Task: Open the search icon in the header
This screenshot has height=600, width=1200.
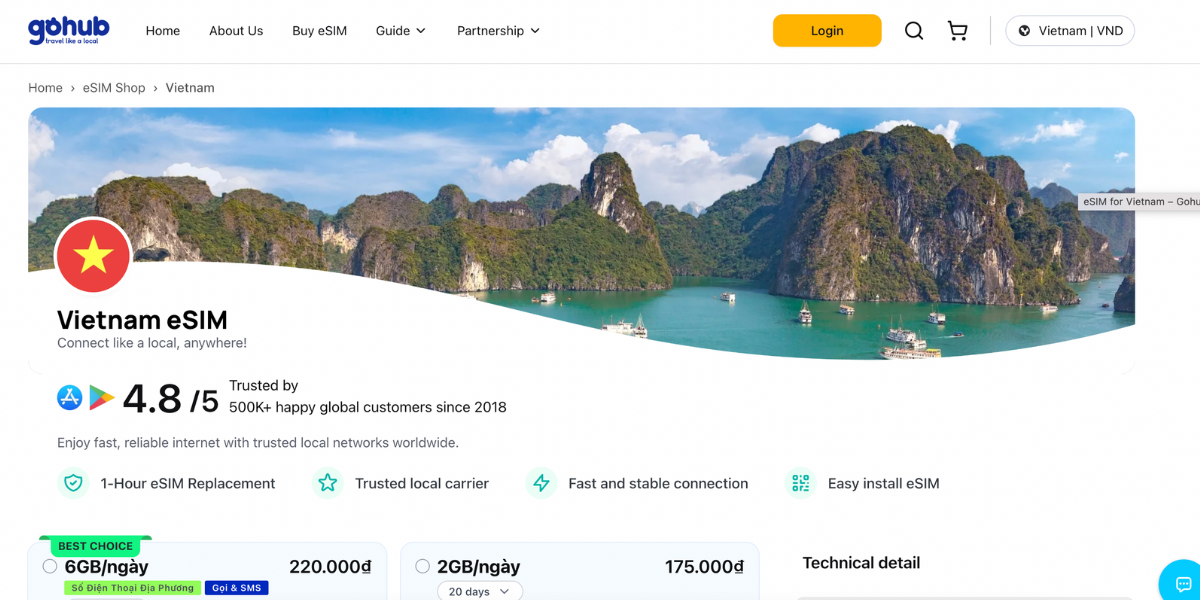Action: click(913, 30)
